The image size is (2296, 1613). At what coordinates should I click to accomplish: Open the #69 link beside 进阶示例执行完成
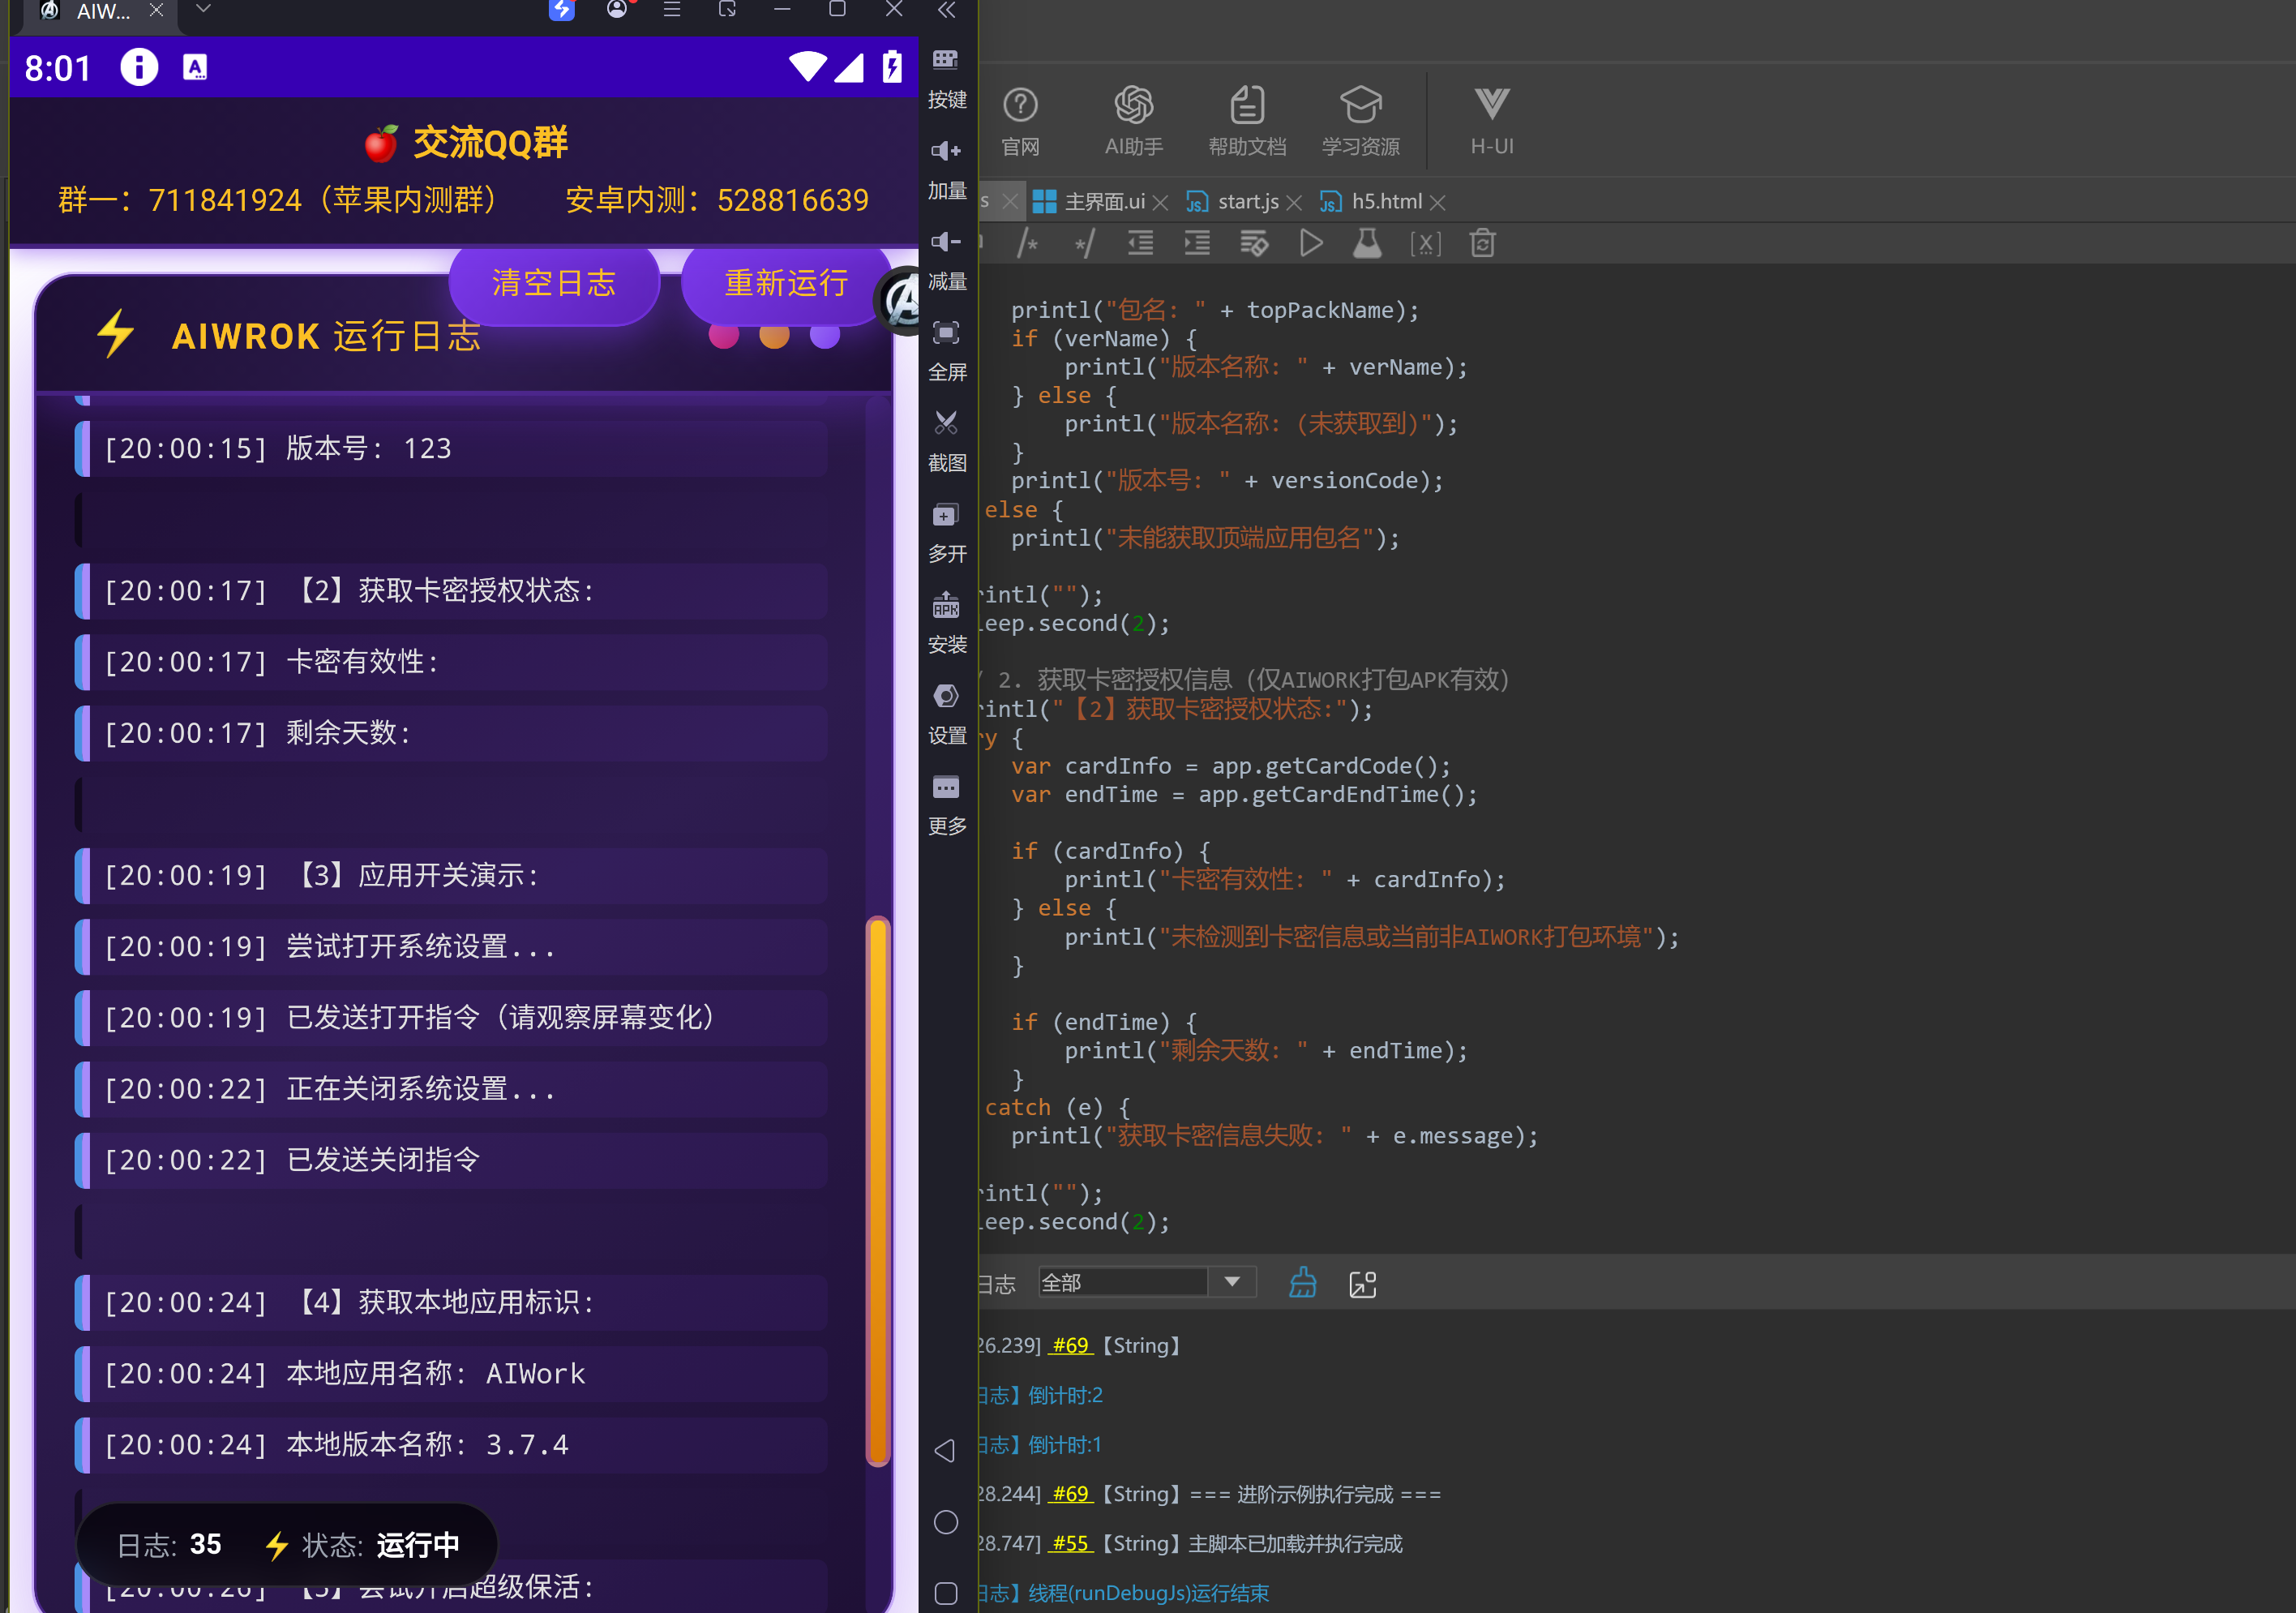click(x=1071, y=1495)
